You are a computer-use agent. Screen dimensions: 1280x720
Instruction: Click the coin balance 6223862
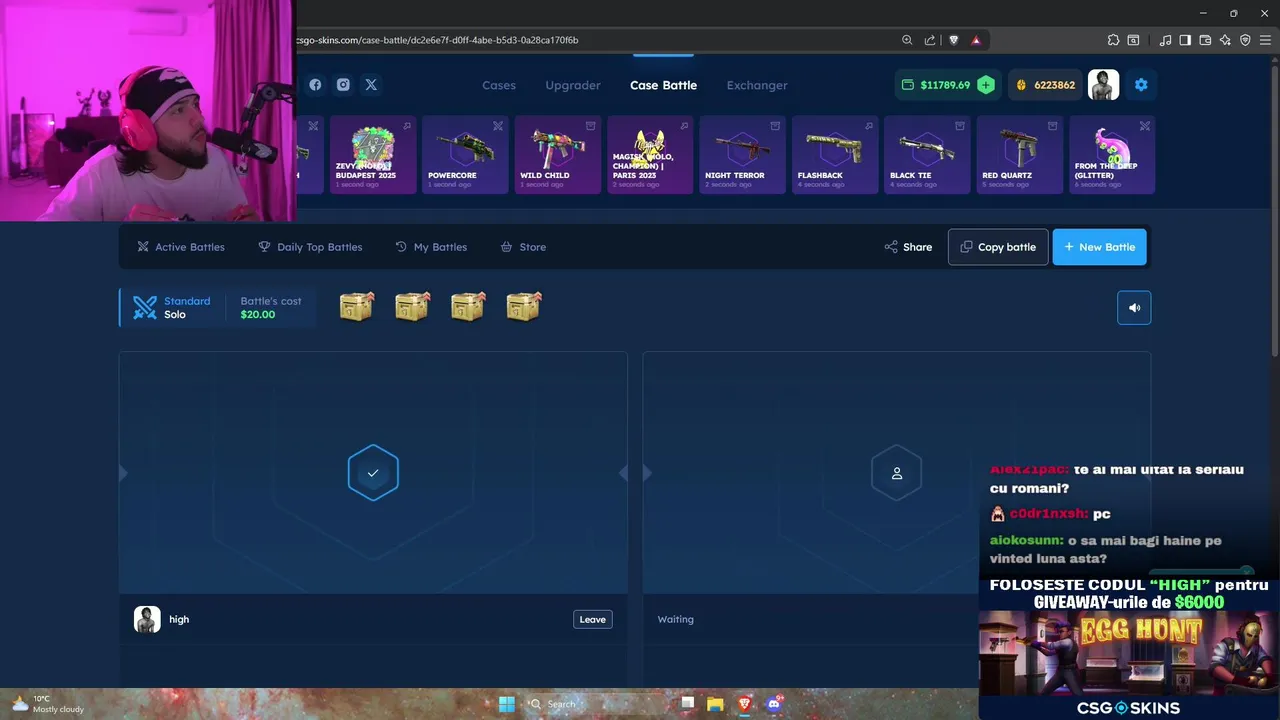[x=1044, y=85]
